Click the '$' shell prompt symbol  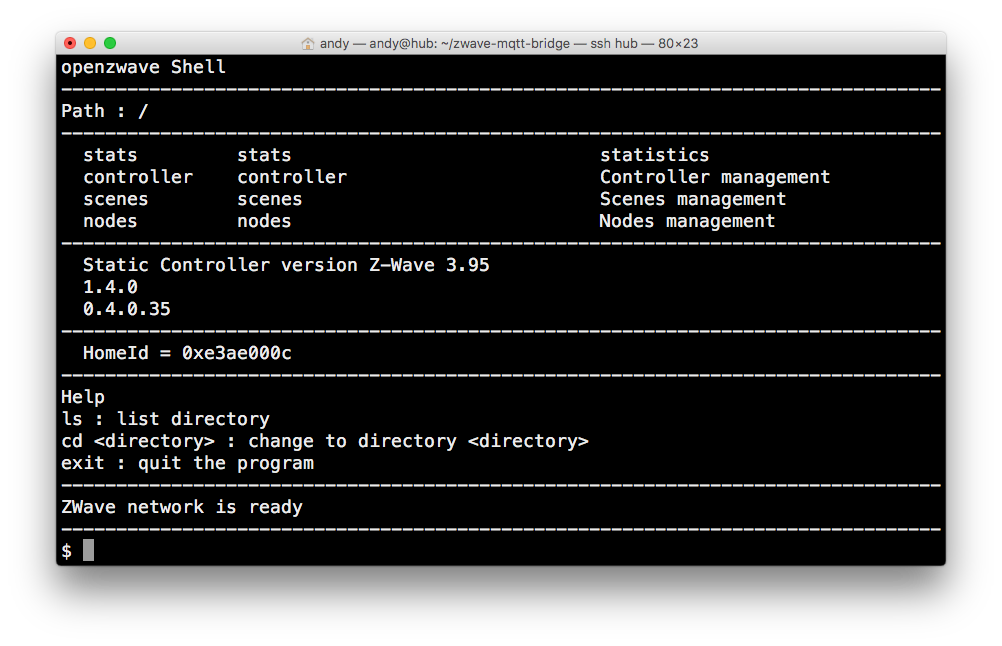tap(67, 551)
